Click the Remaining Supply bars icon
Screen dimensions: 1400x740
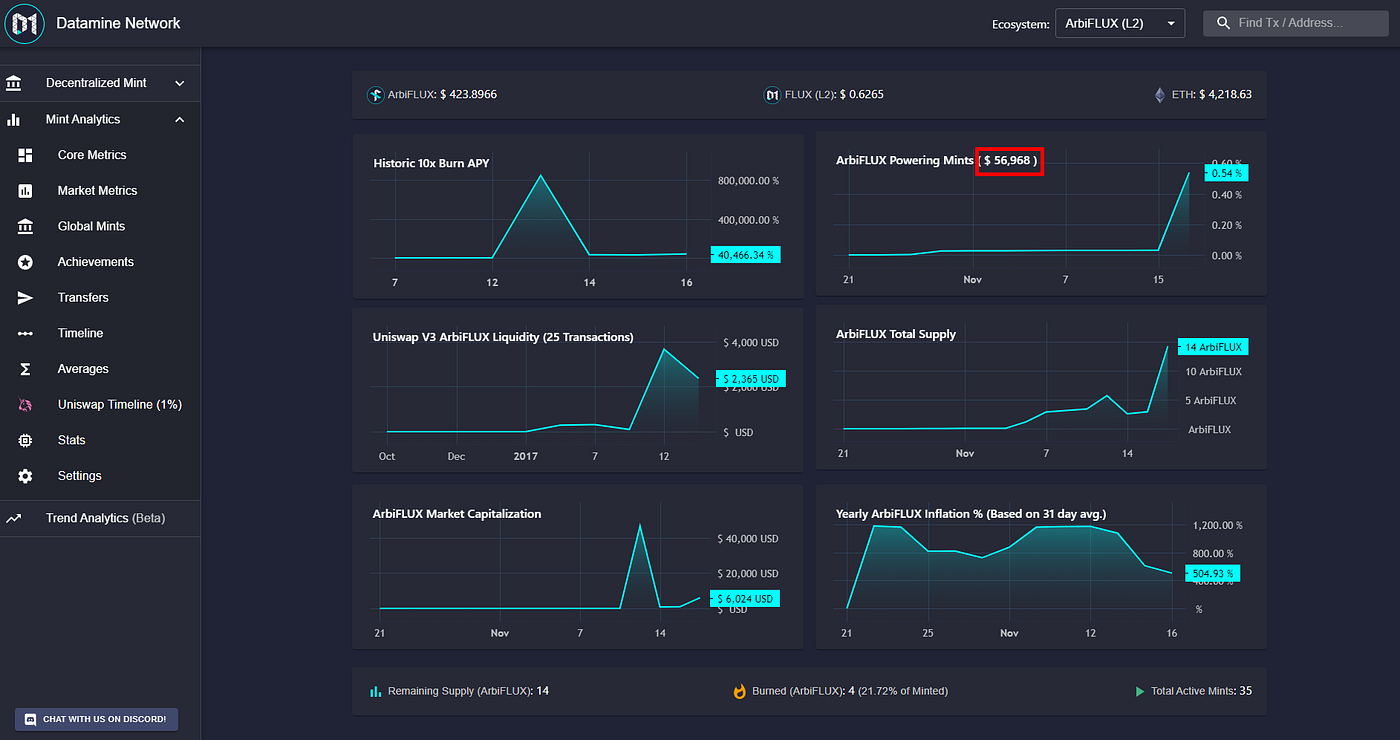point(376,691)
